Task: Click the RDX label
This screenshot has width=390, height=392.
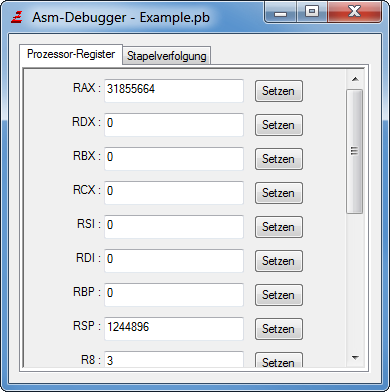Action: coord(86,122)
